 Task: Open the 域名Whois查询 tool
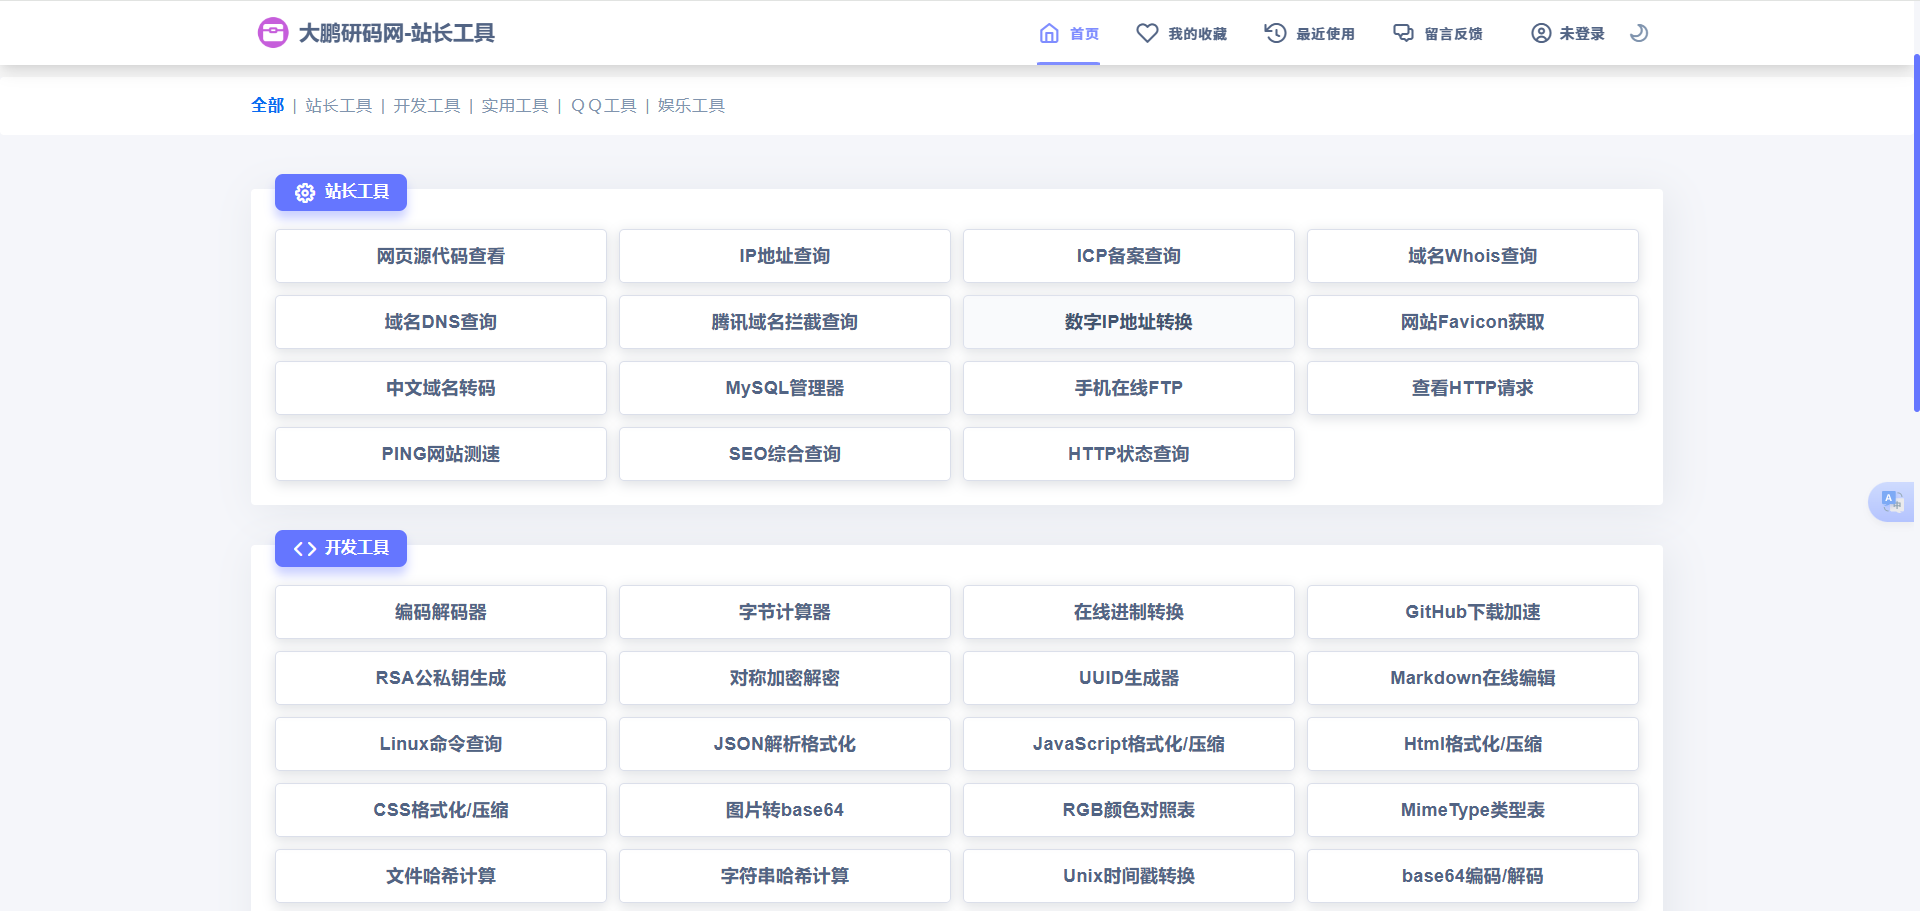coord(1472,256)
